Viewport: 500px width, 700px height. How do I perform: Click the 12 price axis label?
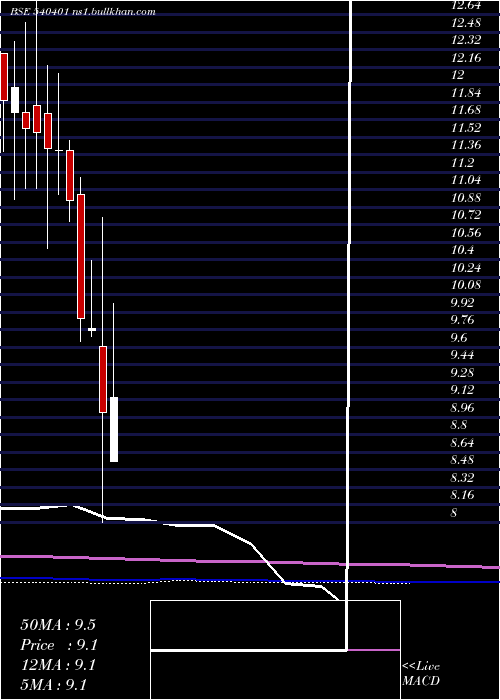pyautogui.click(x=458, y=75)
